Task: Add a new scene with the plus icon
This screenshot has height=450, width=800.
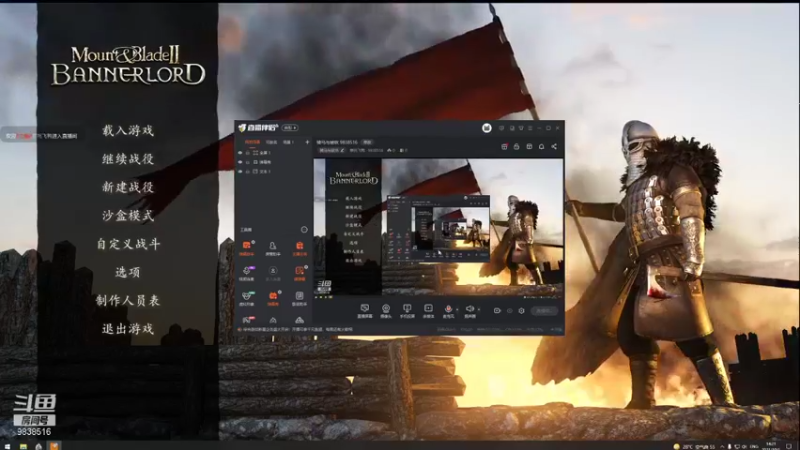Action: tap(307, 142)
